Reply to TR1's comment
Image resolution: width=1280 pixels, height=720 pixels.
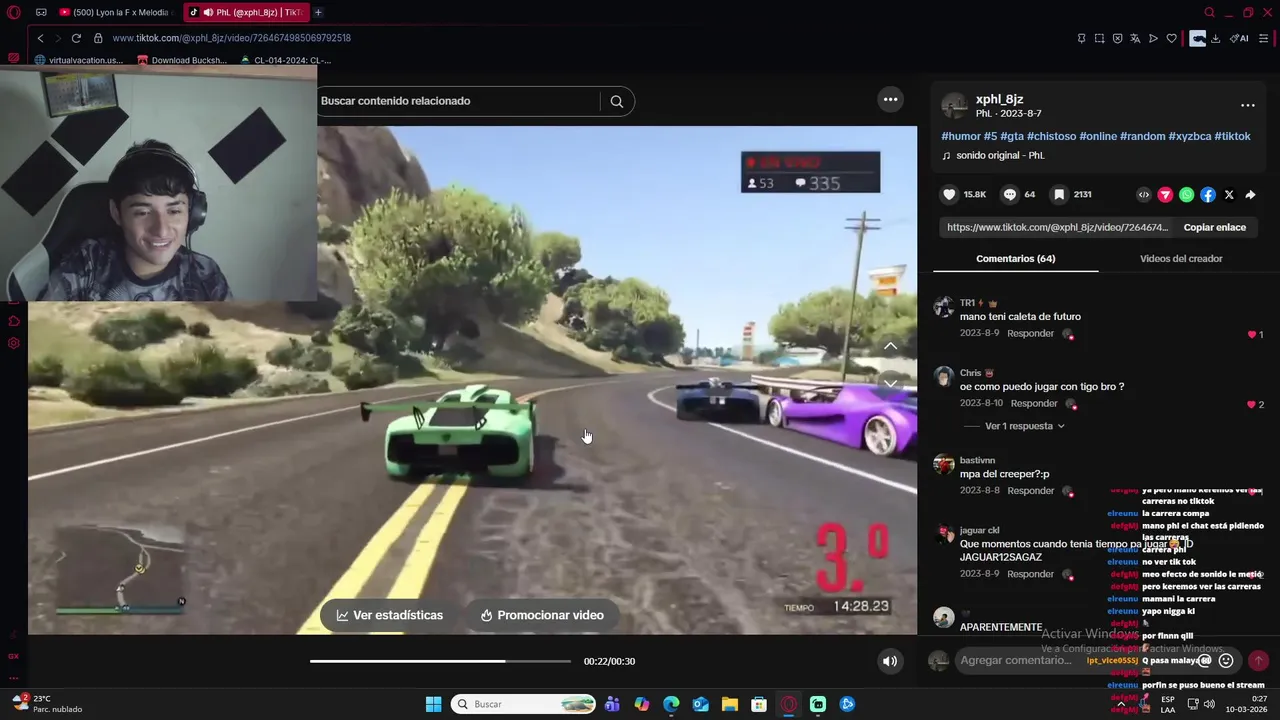[1030, 333]
